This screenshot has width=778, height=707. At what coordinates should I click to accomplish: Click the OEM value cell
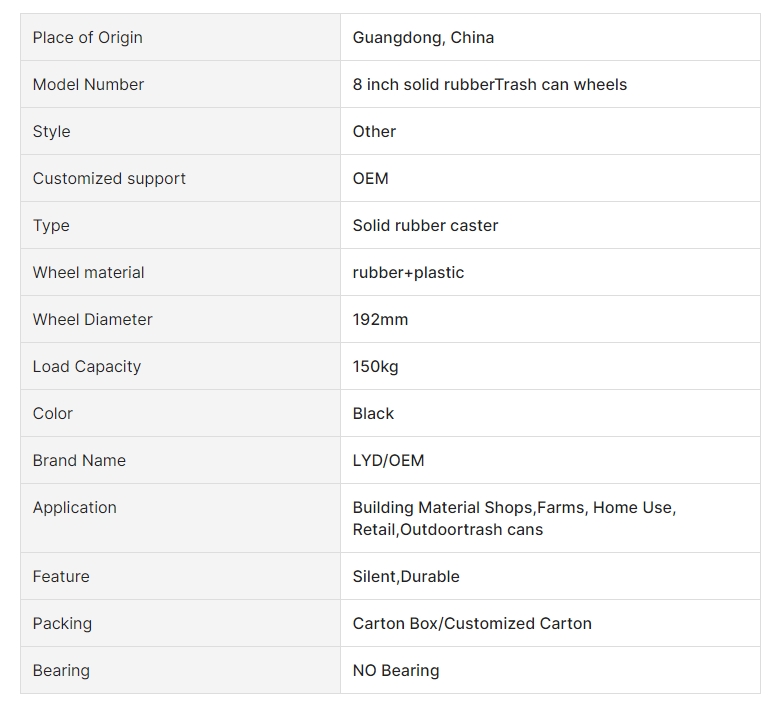coord(550,178)
